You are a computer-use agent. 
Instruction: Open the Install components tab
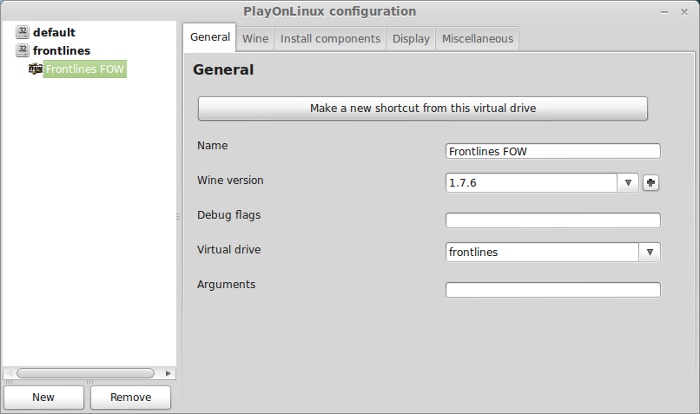point(330,39)
